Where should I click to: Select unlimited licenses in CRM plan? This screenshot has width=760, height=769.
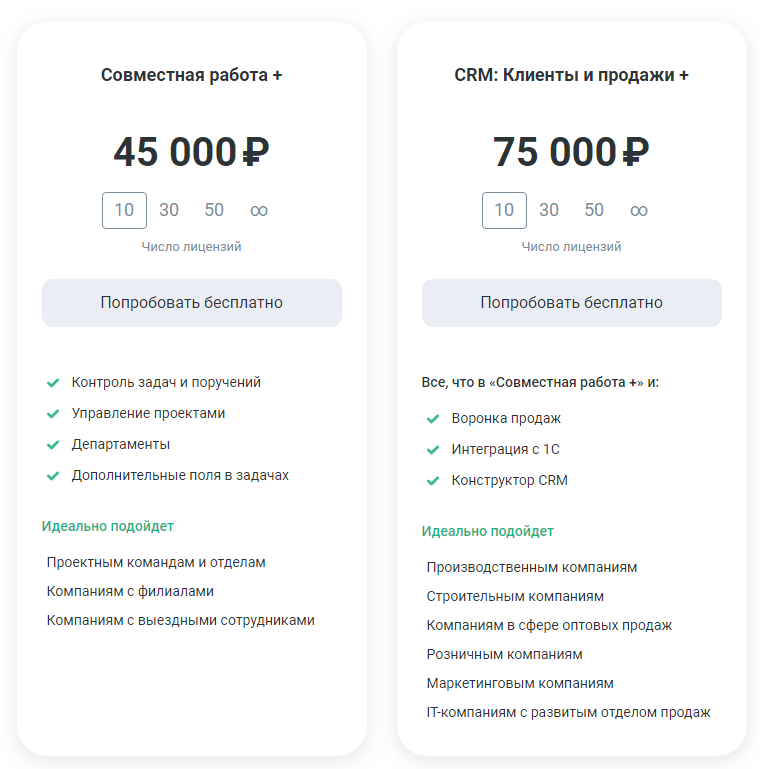[x=639, y=210]
